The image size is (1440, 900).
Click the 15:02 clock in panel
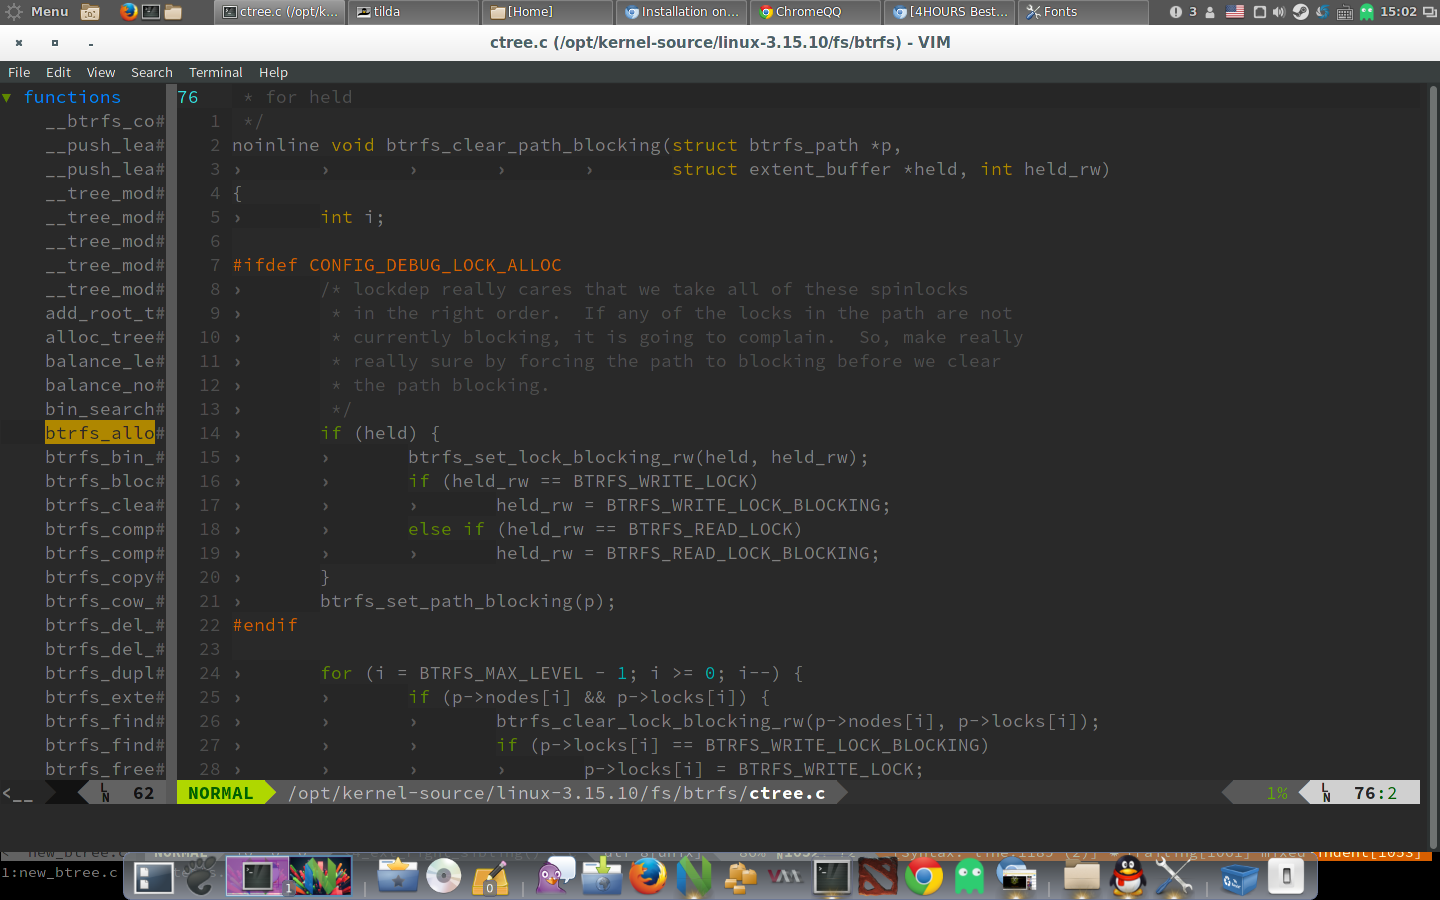[1398, 12]
